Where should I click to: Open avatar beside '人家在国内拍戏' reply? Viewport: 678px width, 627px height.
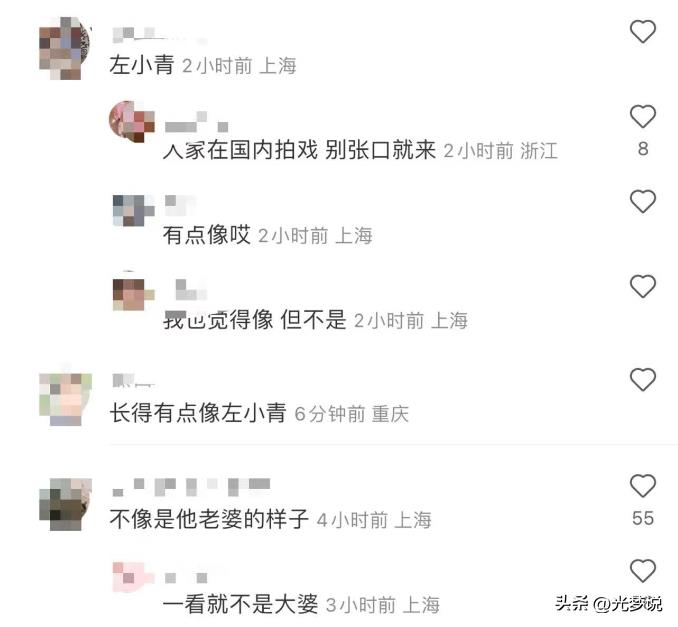pos(132,122)
